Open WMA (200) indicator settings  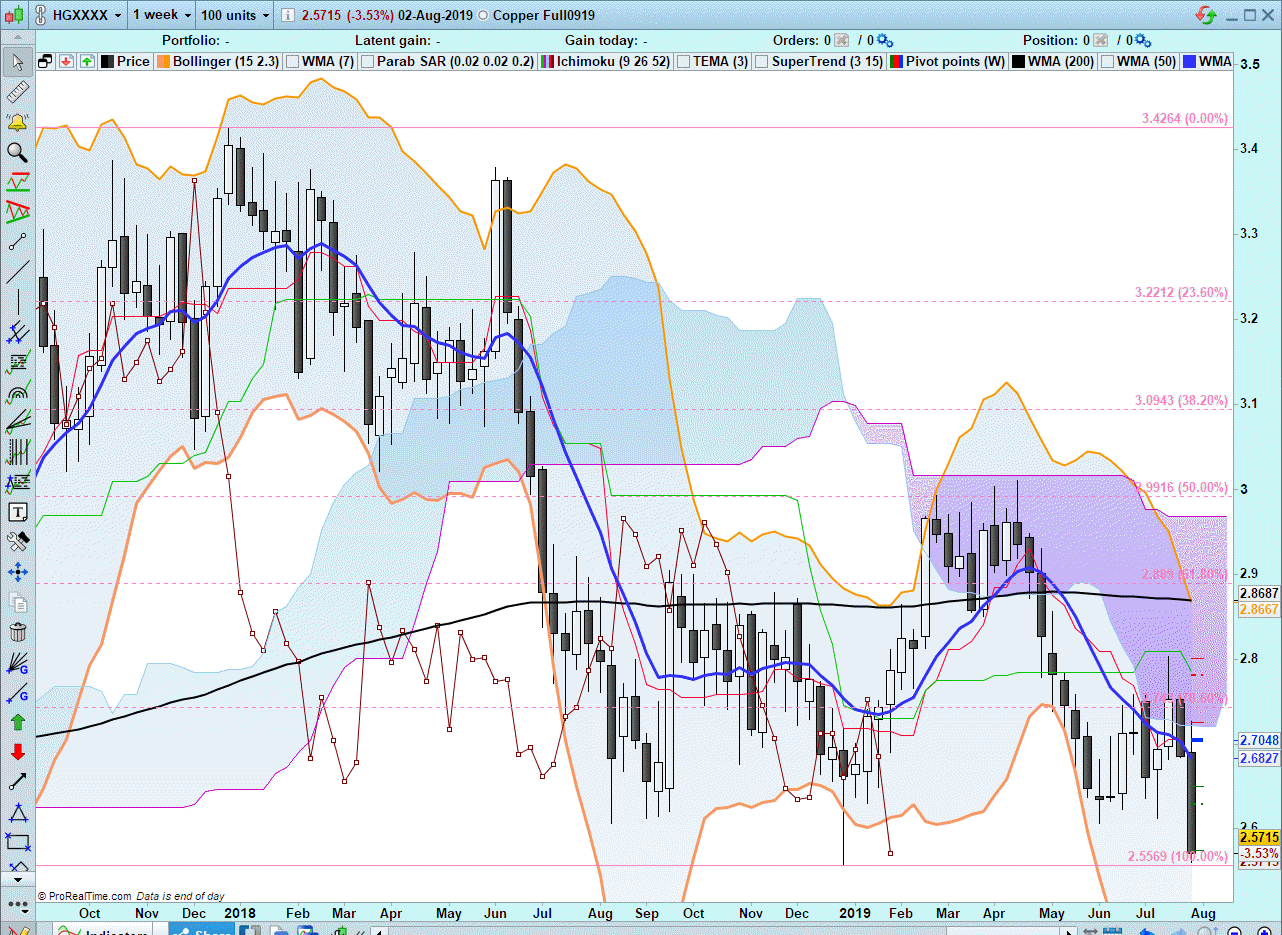pyautogui.click(x=1060, y=61)
